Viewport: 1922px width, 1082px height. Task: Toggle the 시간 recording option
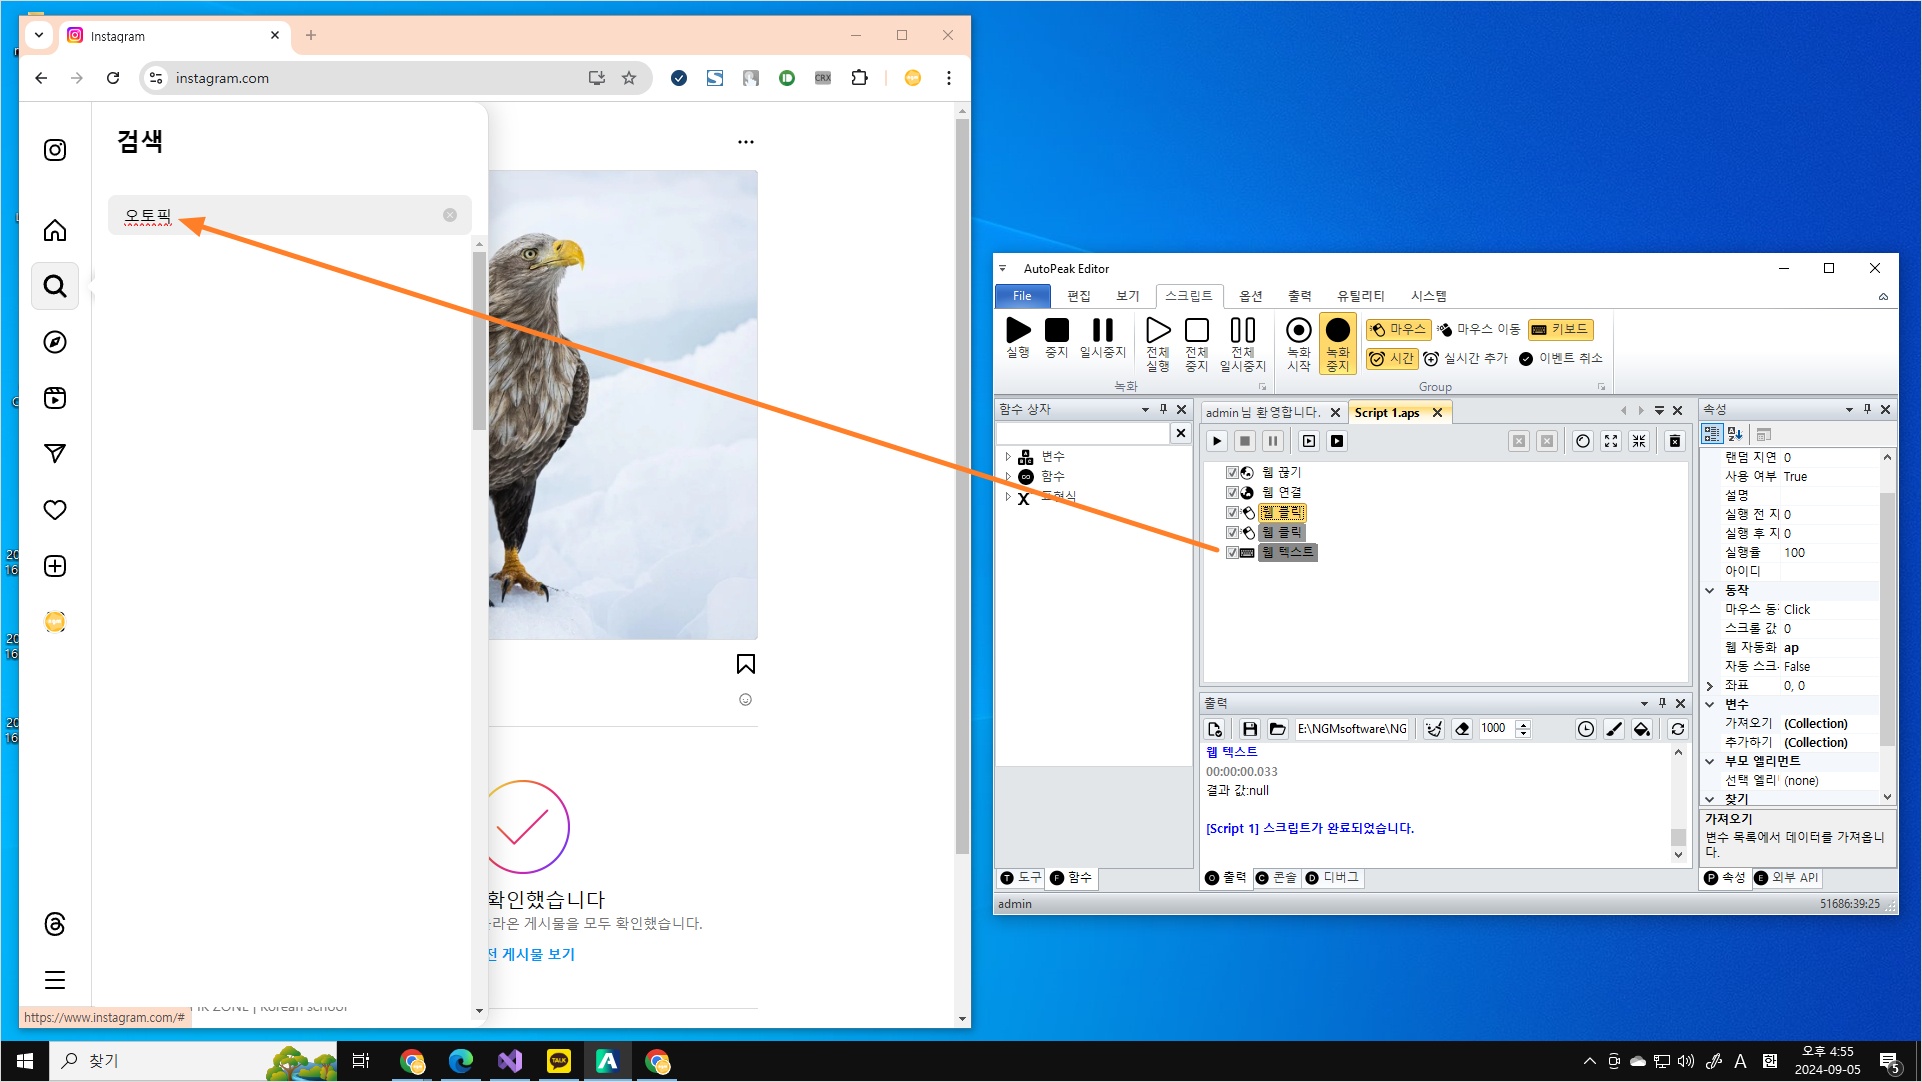(1392, 358)
